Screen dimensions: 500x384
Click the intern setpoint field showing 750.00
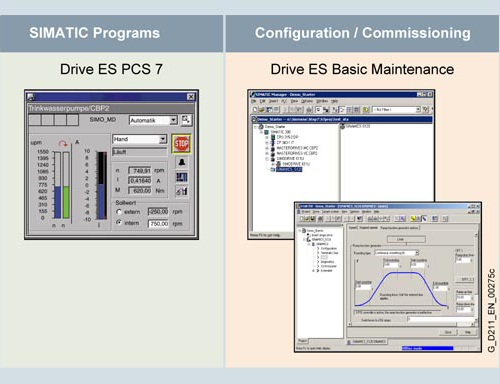158,223
